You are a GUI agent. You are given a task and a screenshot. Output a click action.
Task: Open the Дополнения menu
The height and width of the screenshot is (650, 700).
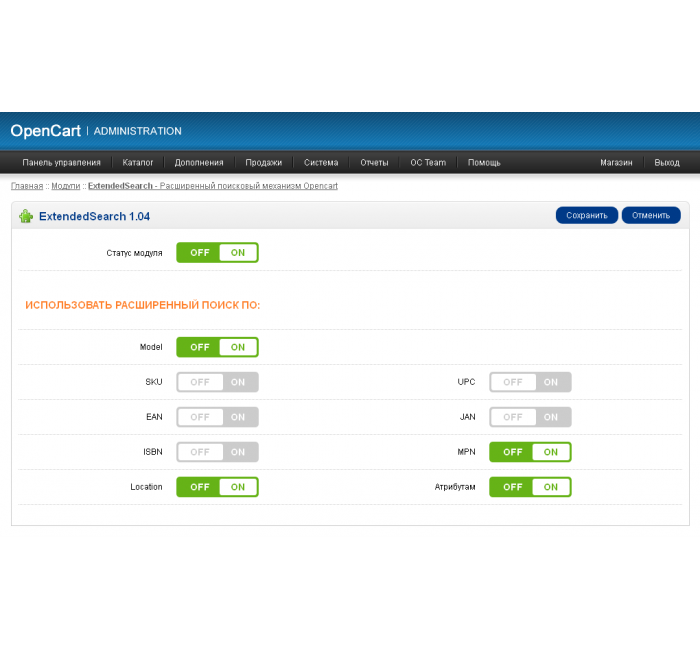(x=199, y=162)
